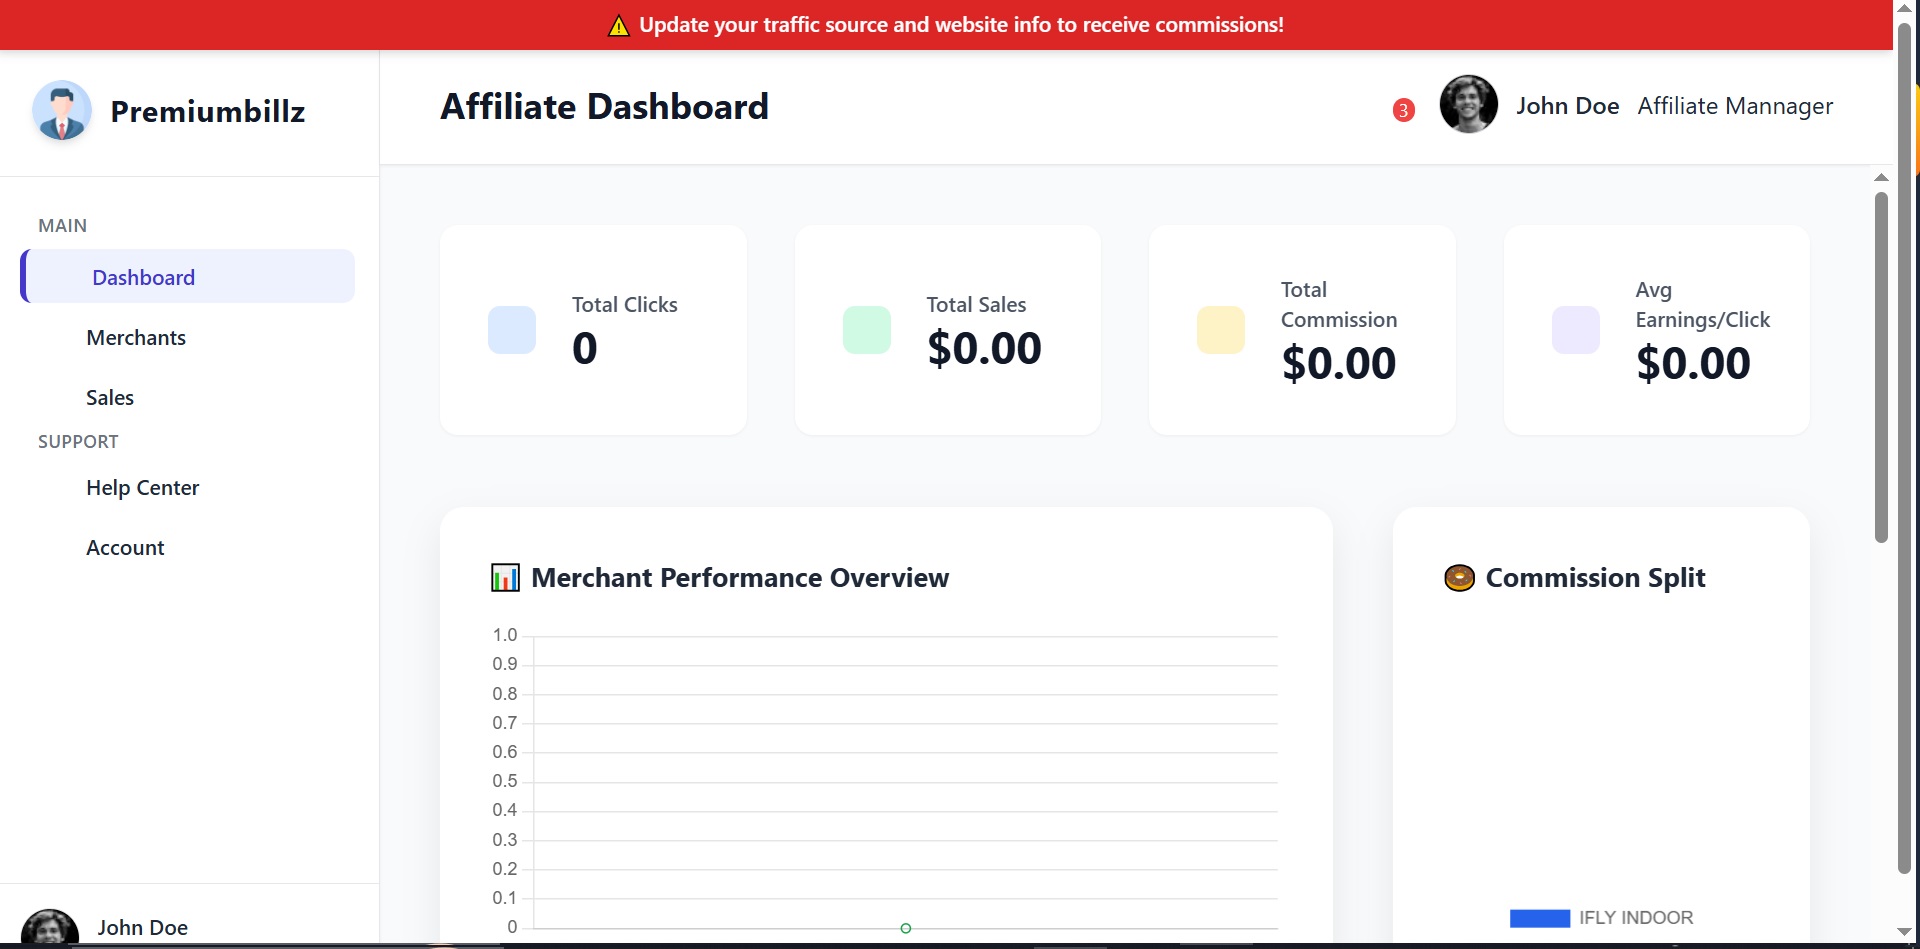Image resolution: width=1920 pixels, height=949 pixels.
Task: Click the Total Sales $0.00 value
Action: tap(984, 349)
